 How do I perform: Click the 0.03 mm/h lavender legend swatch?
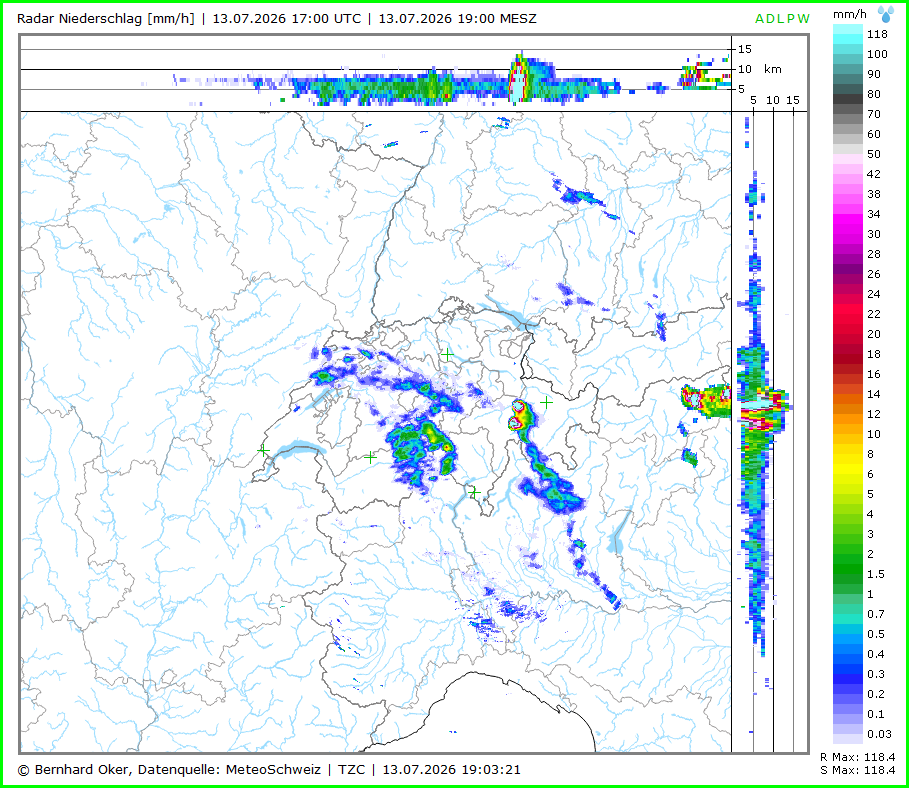(848, 734)
